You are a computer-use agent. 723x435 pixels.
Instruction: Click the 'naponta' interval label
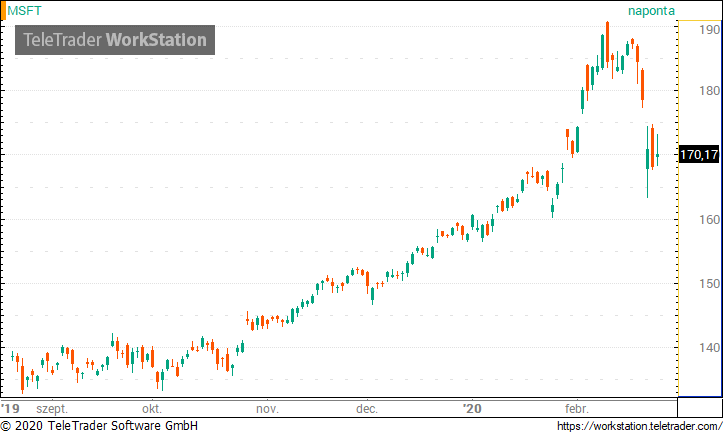(x=651, y=11)
